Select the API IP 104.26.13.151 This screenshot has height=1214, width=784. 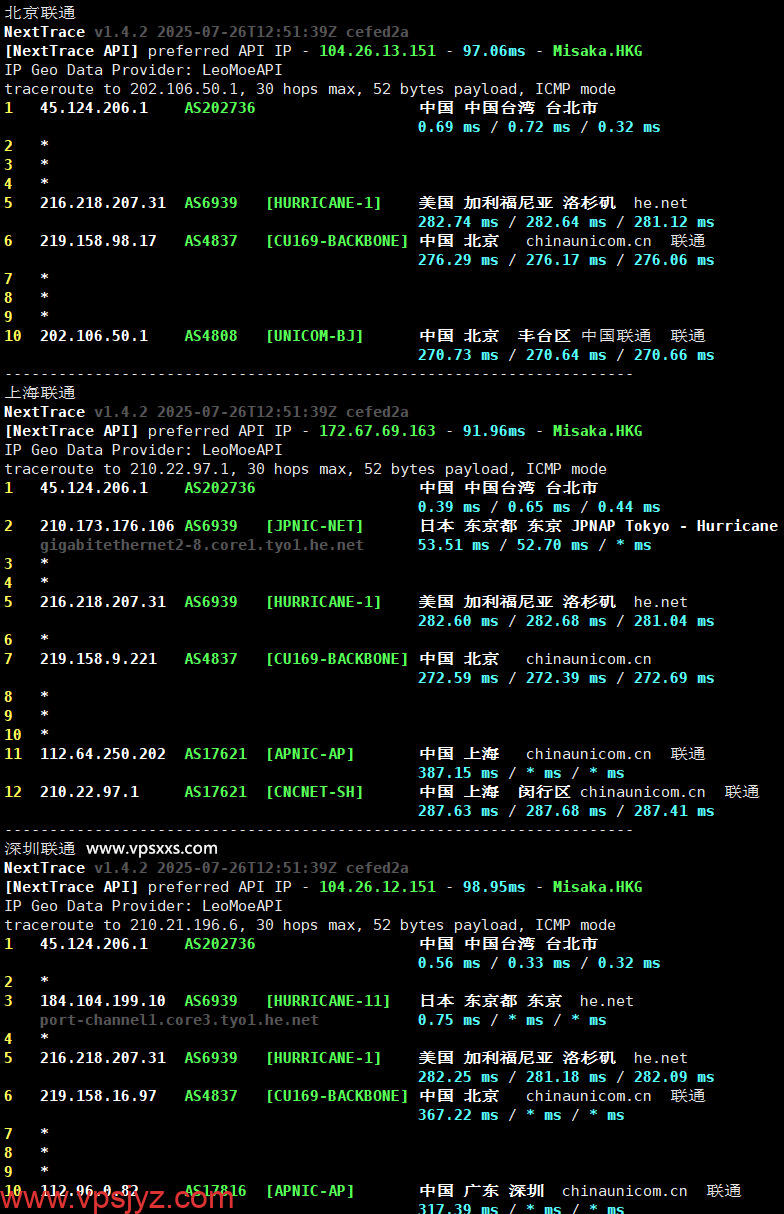click(377, 51)
